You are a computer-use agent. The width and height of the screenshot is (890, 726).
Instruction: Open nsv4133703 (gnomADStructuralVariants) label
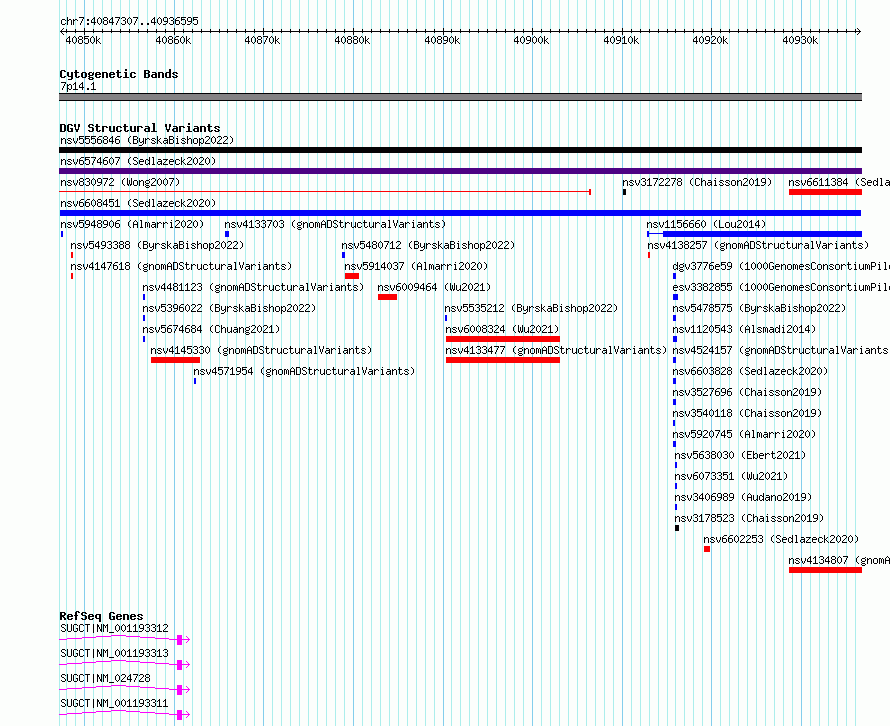(x=335, y=224)
